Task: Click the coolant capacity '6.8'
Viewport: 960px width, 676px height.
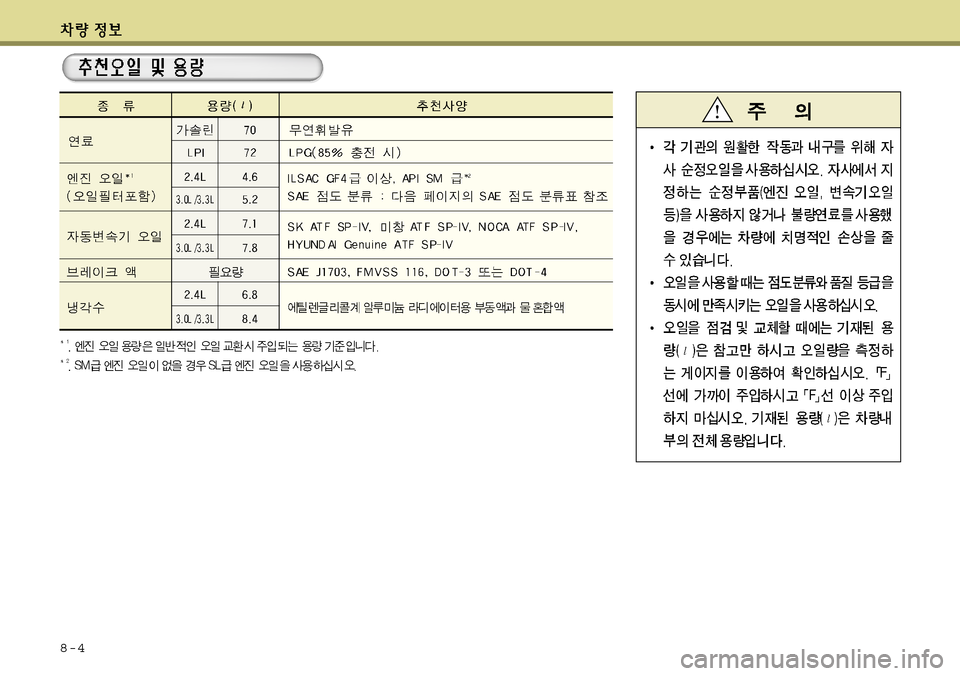Action: click(x=250, y=295)
